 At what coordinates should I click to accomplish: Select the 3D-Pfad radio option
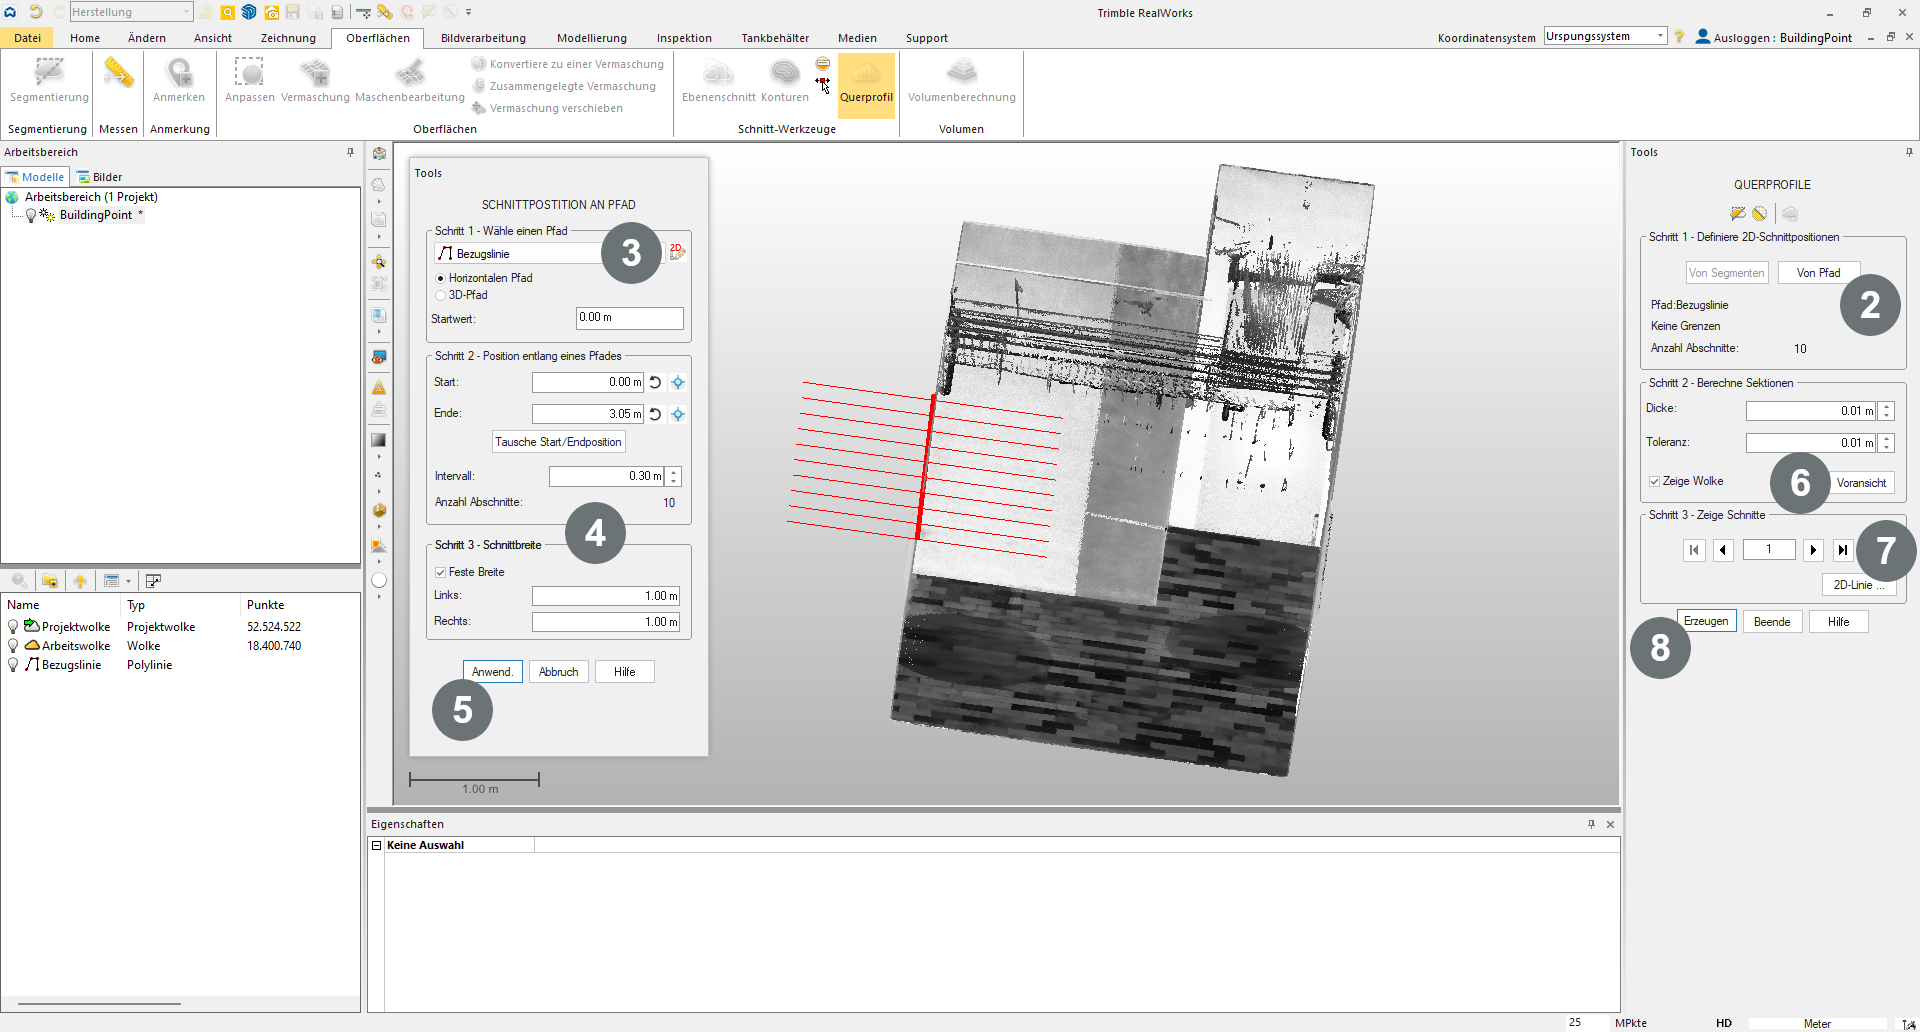point(441,295)
